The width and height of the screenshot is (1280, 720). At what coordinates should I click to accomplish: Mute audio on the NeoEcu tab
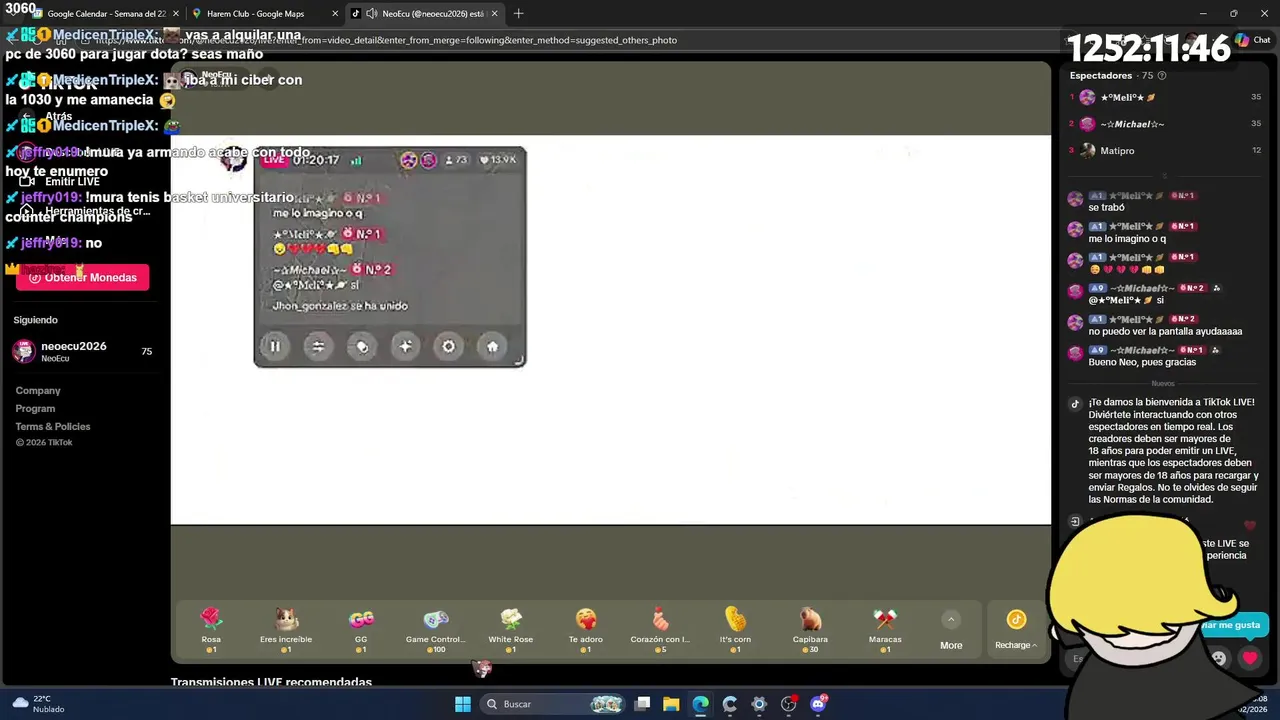[x=372, y=14]
